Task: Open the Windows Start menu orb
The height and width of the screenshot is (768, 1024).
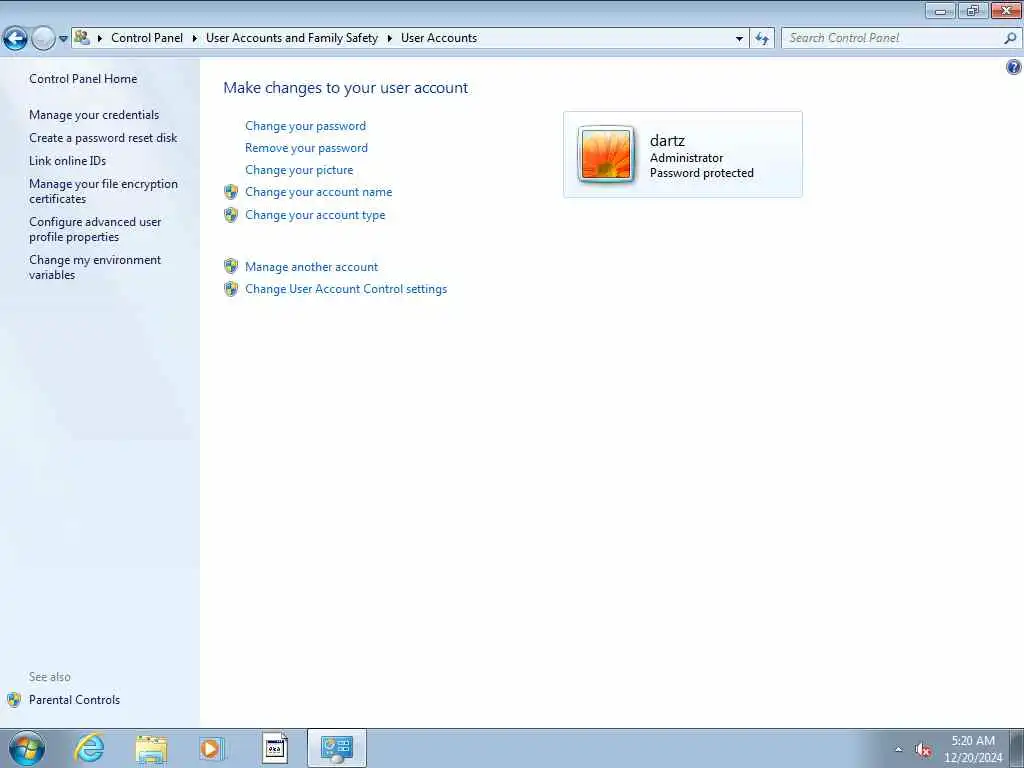Action: click(x=27, y=748)
